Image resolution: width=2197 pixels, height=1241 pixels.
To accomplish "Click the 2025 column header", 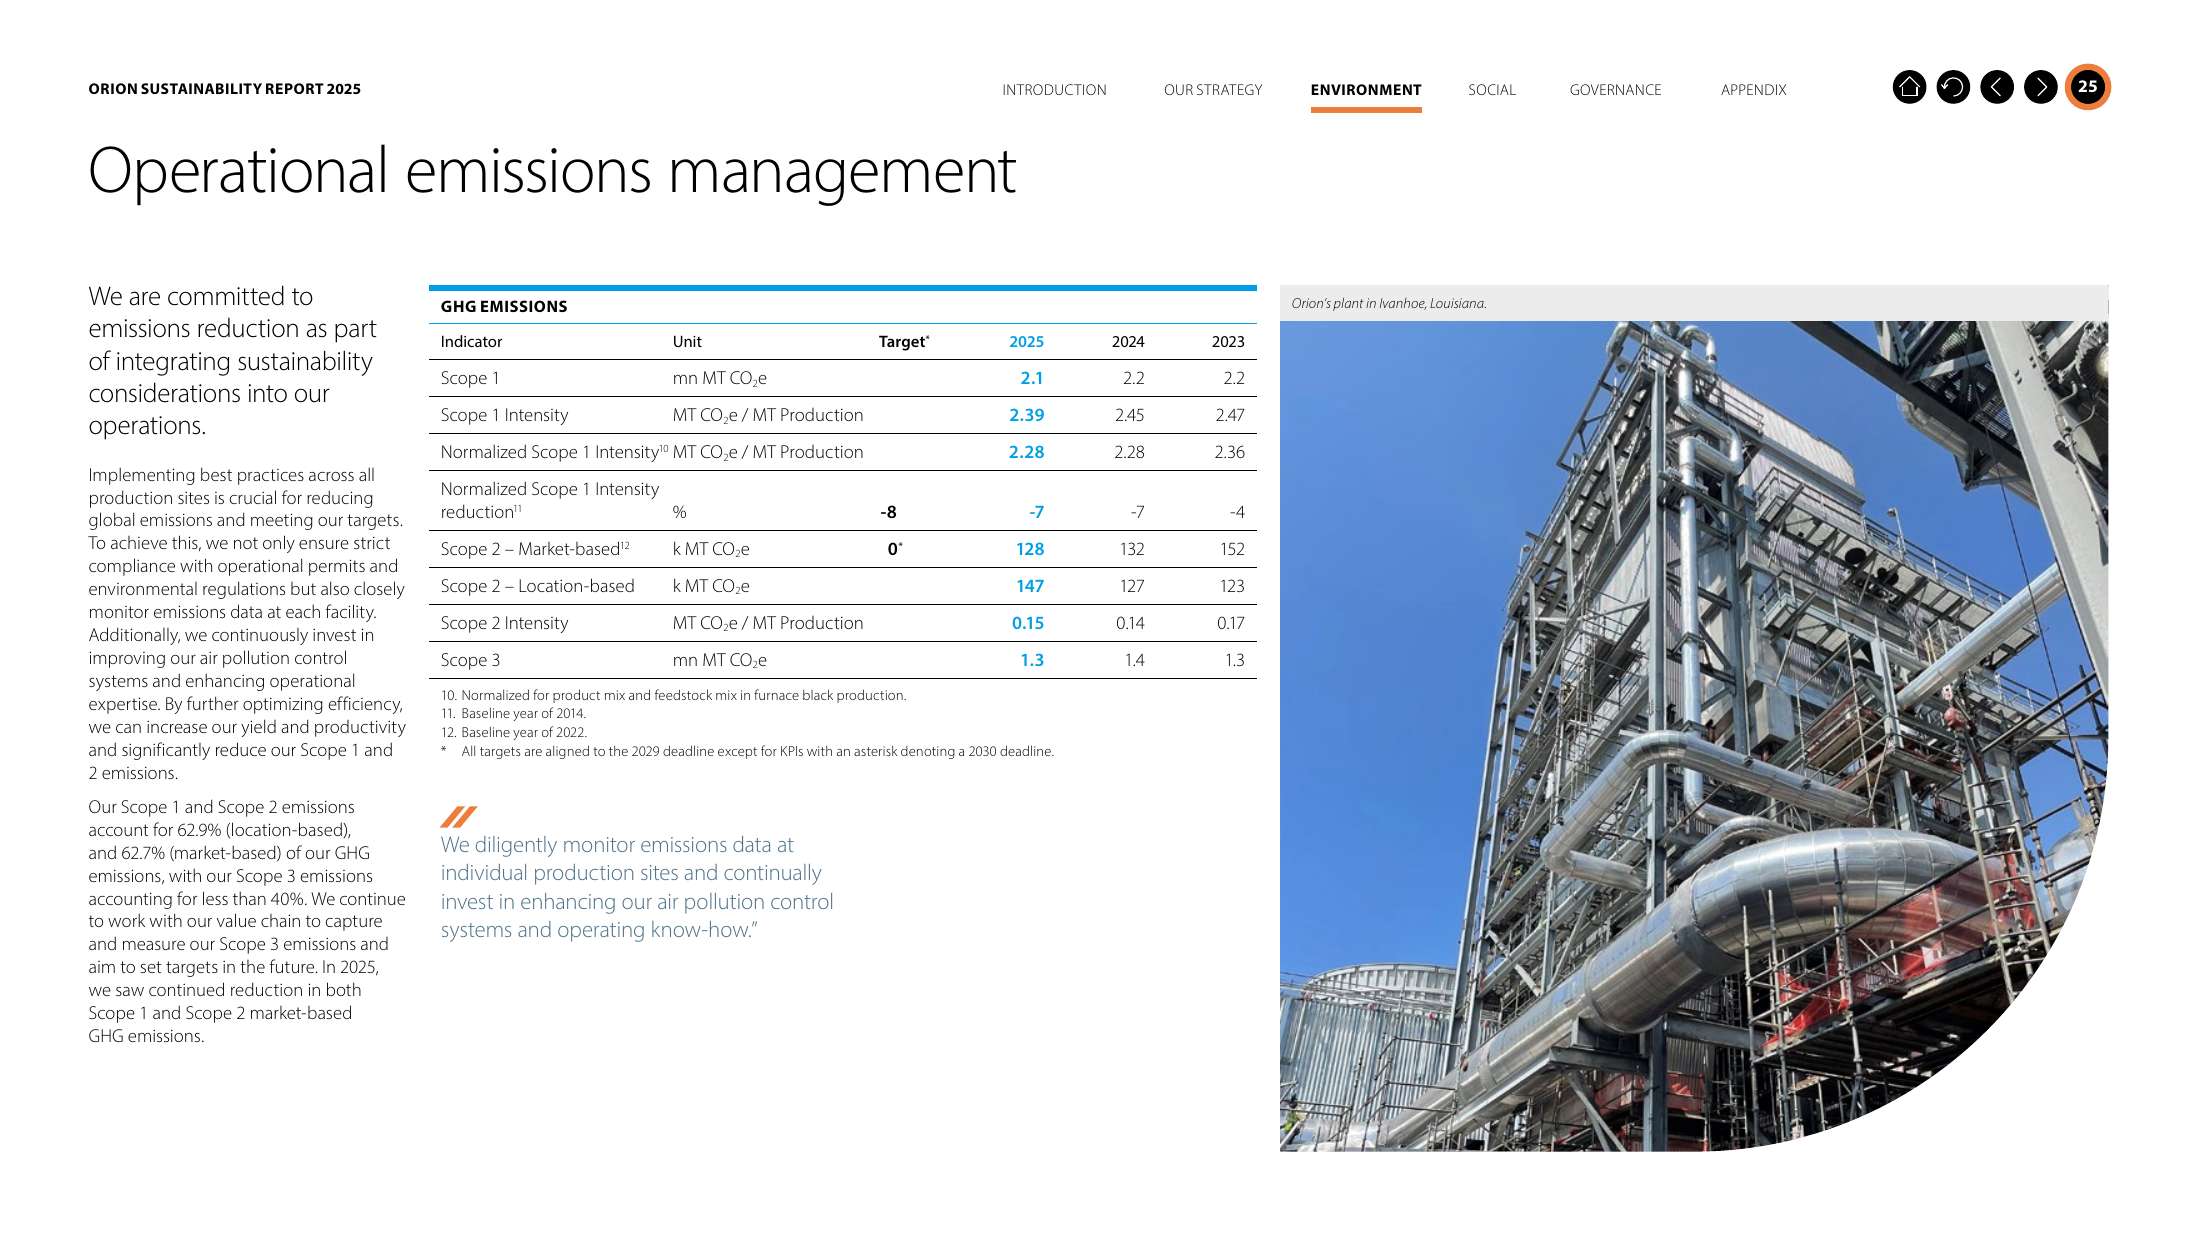I will point(1026,342).
